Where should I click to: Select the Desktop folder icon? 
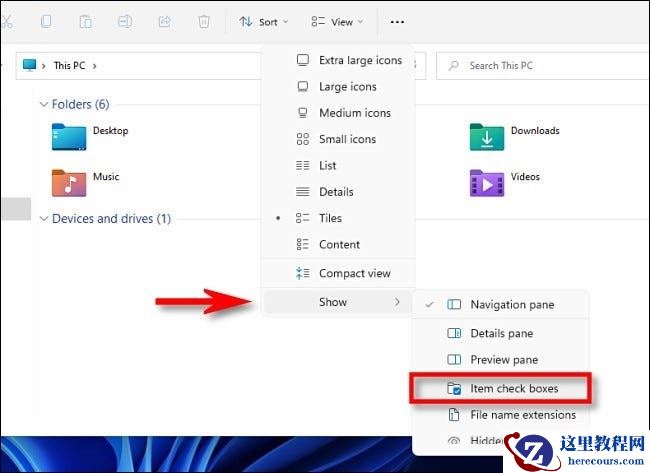coord(69,137)
